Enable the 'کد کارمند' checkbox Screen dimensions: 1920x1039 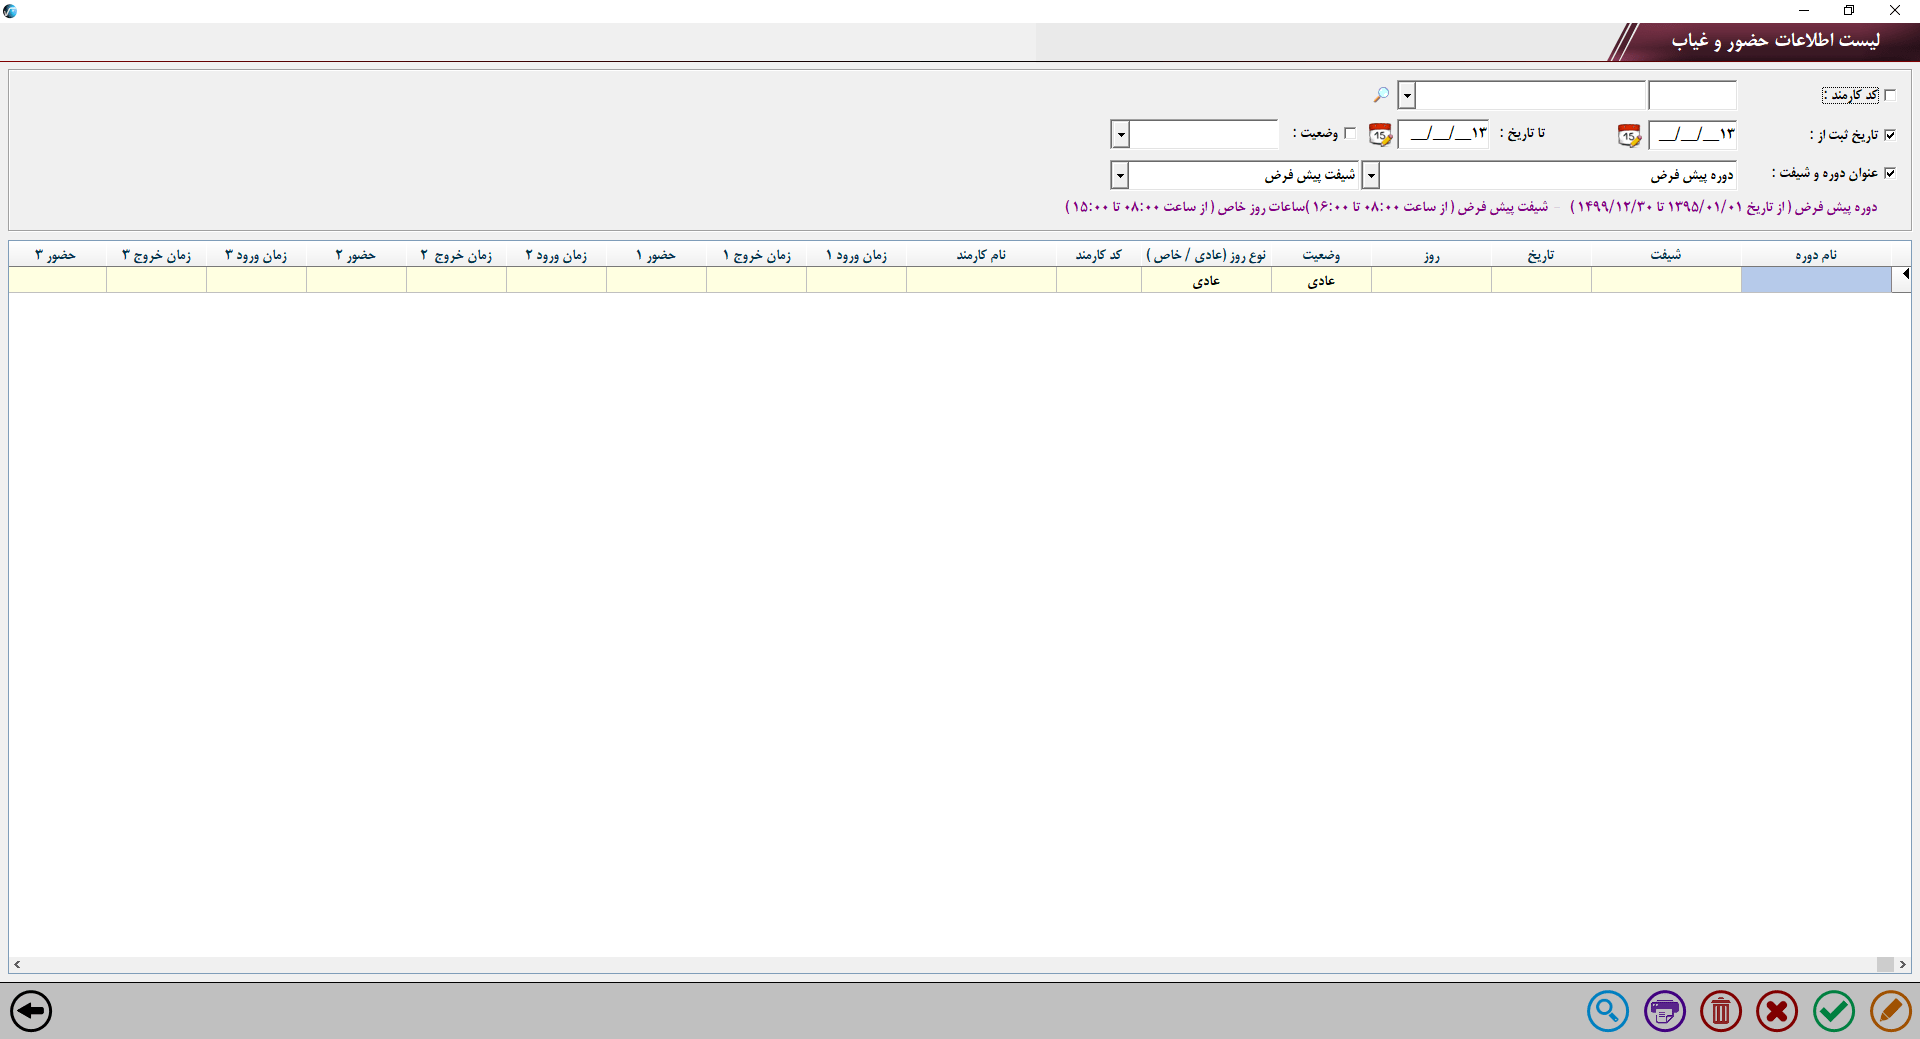[1889, 95]
